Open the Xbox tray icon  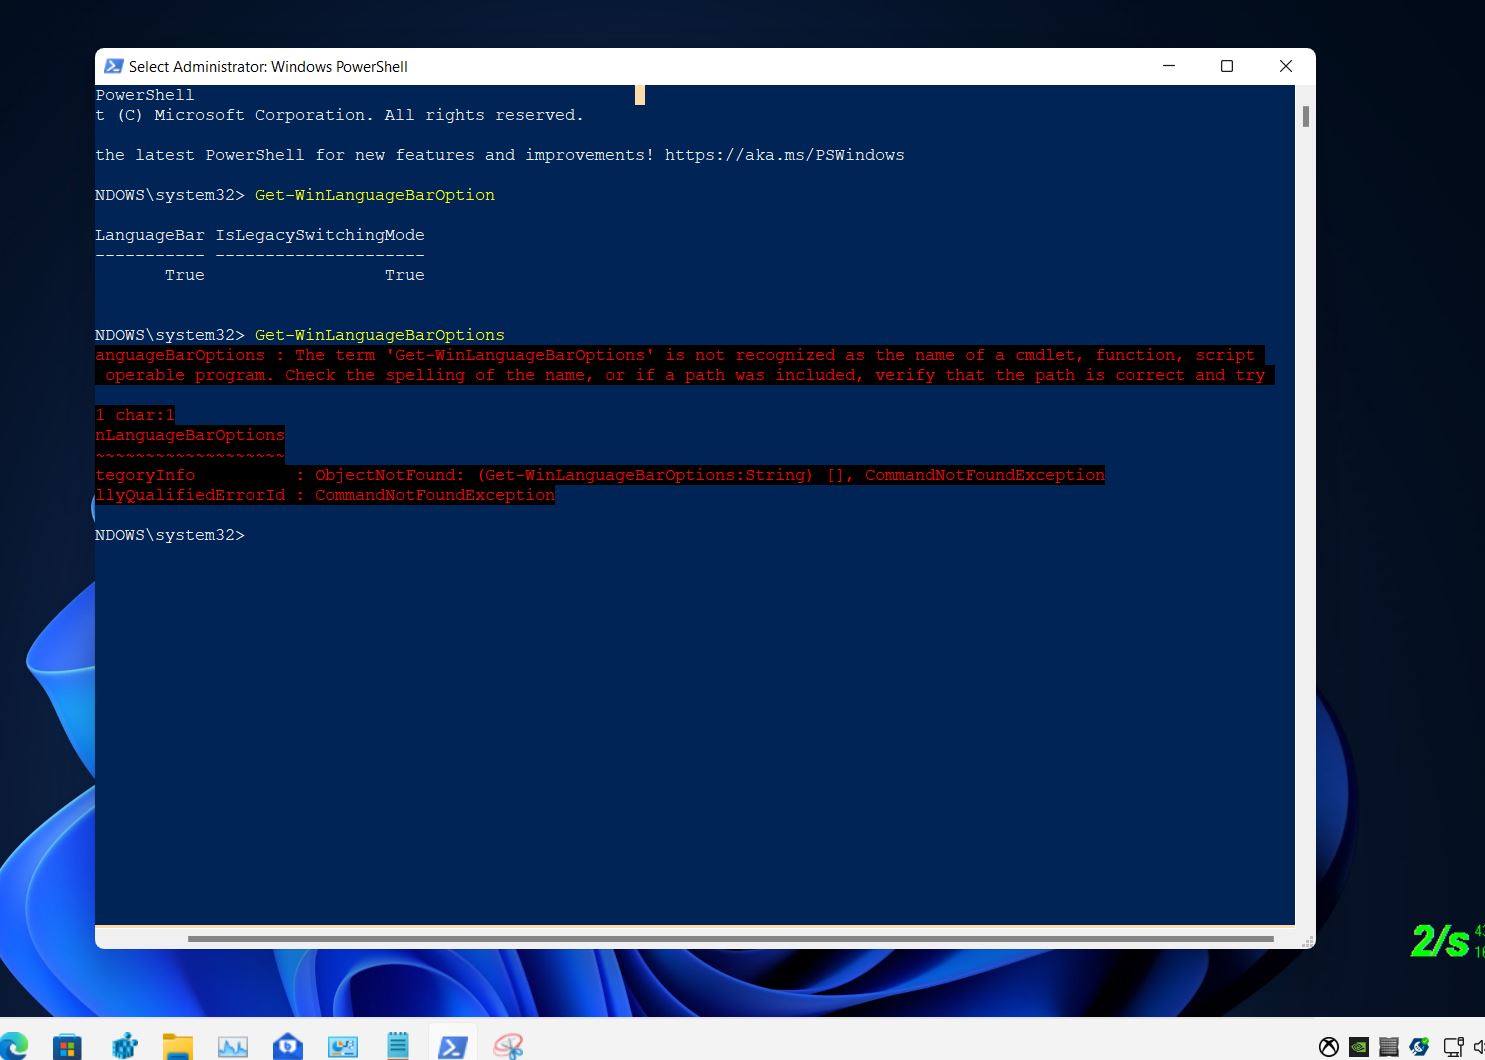(1329, 1047)
